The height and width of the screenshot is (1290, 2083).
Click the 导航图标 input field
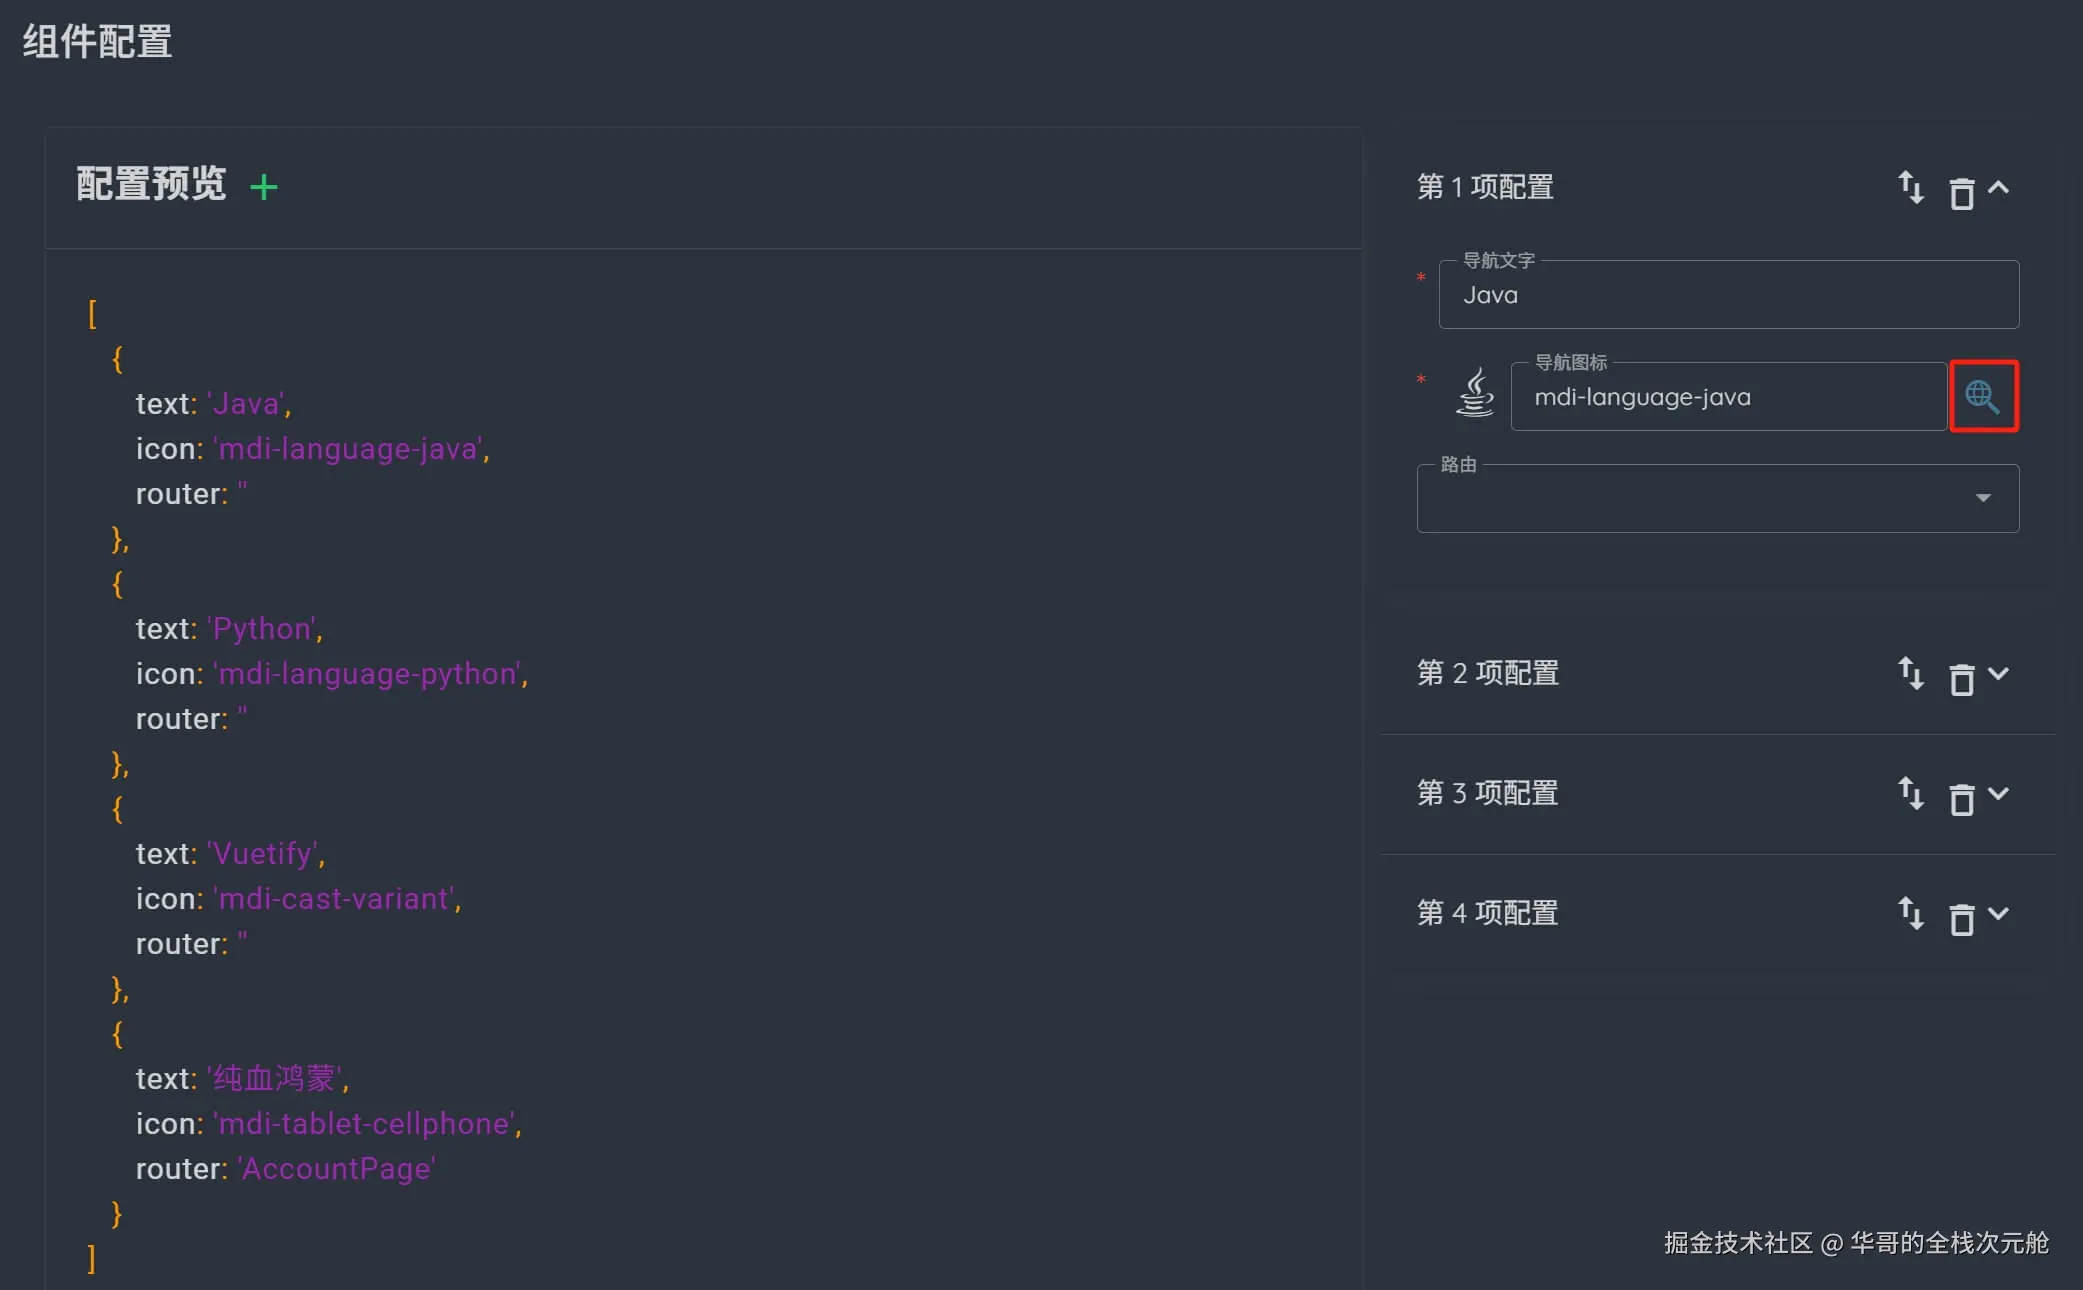tap(1727, 397)
